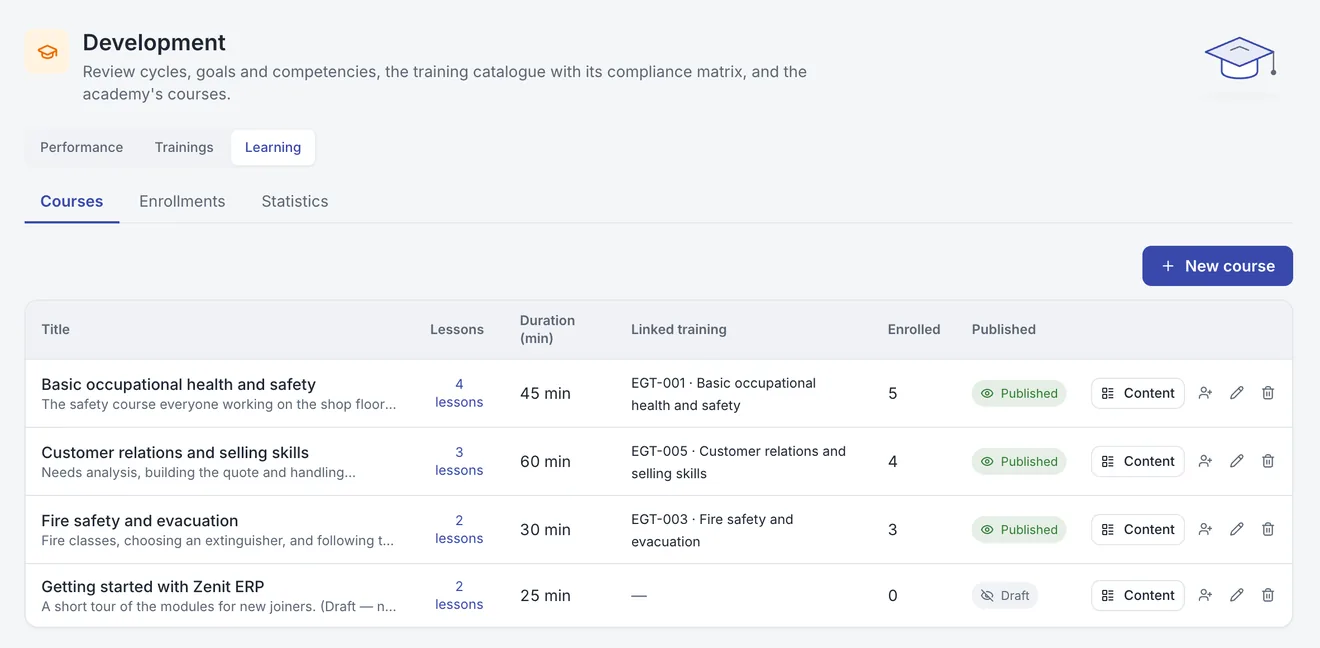Click the Duration (min) column header

[547, 329]
